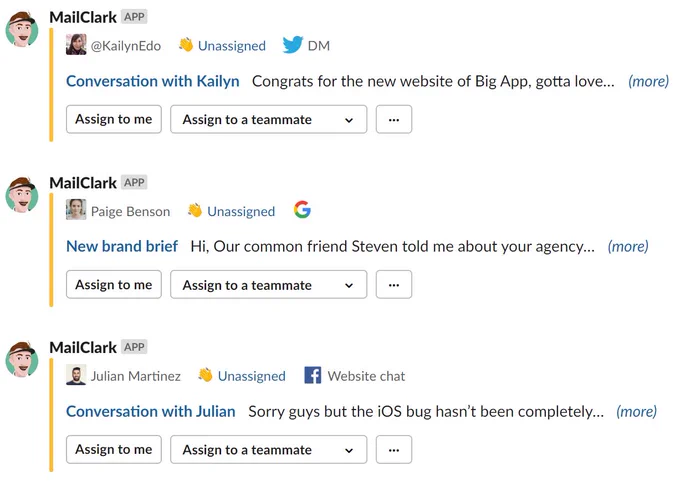
Task: Click the MailClark avatar on the first message
Action: click(x=22, y=29)
